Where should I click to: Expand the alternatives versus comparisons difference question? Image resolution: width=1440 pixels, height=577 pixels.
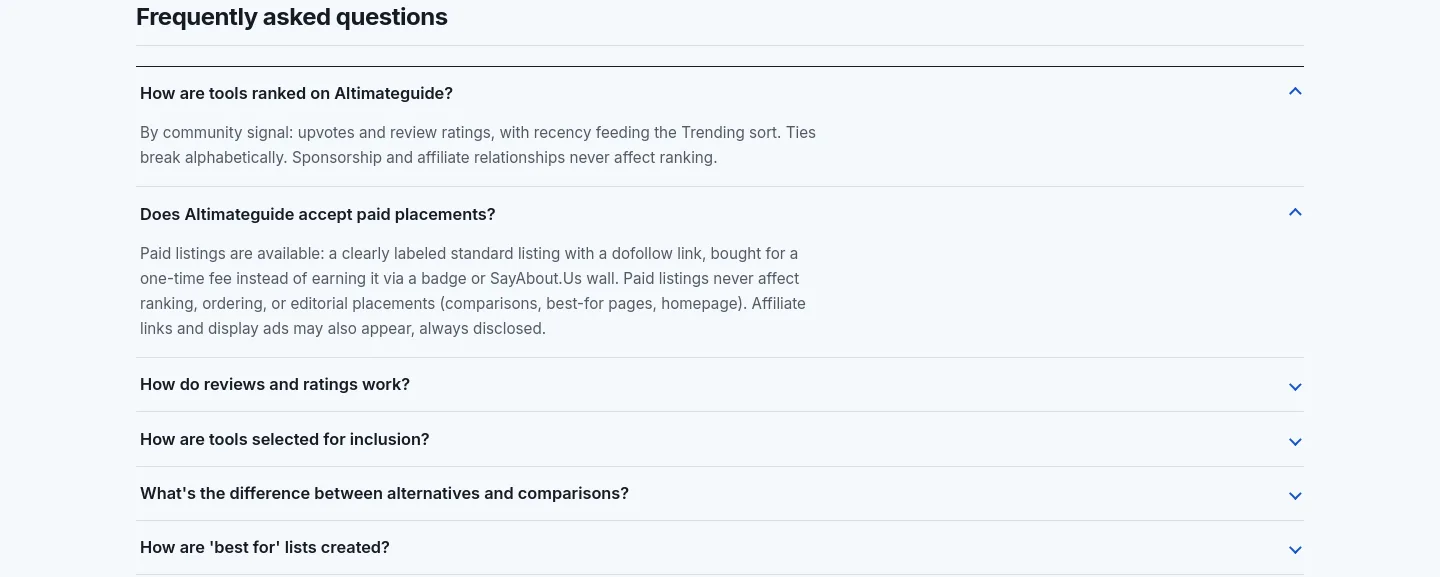pyautogui.click(x=384, y=493)
